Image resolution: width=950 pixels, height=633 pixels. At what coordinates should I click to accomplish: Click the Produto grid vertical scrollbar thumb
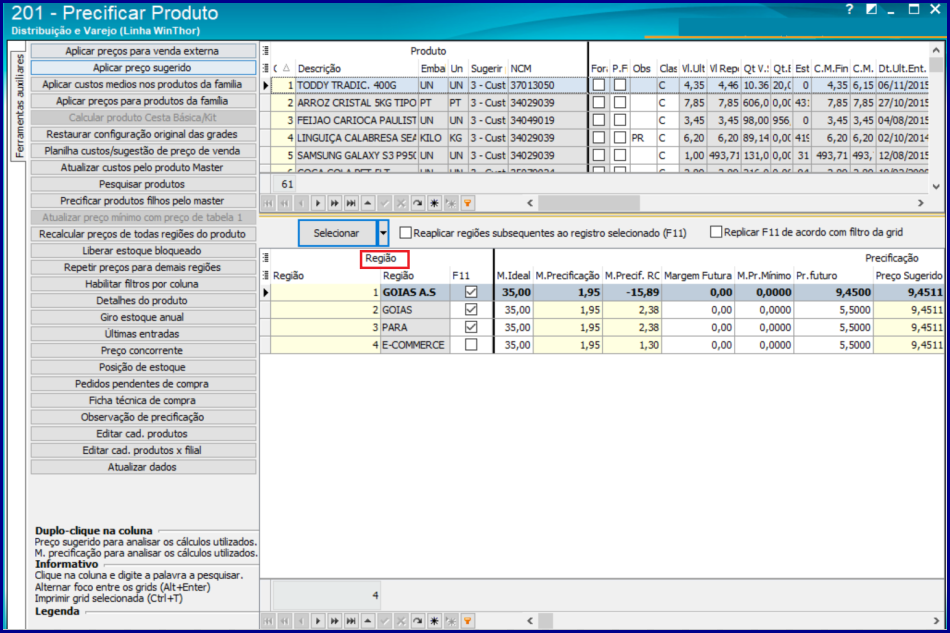tap(936, 64)
